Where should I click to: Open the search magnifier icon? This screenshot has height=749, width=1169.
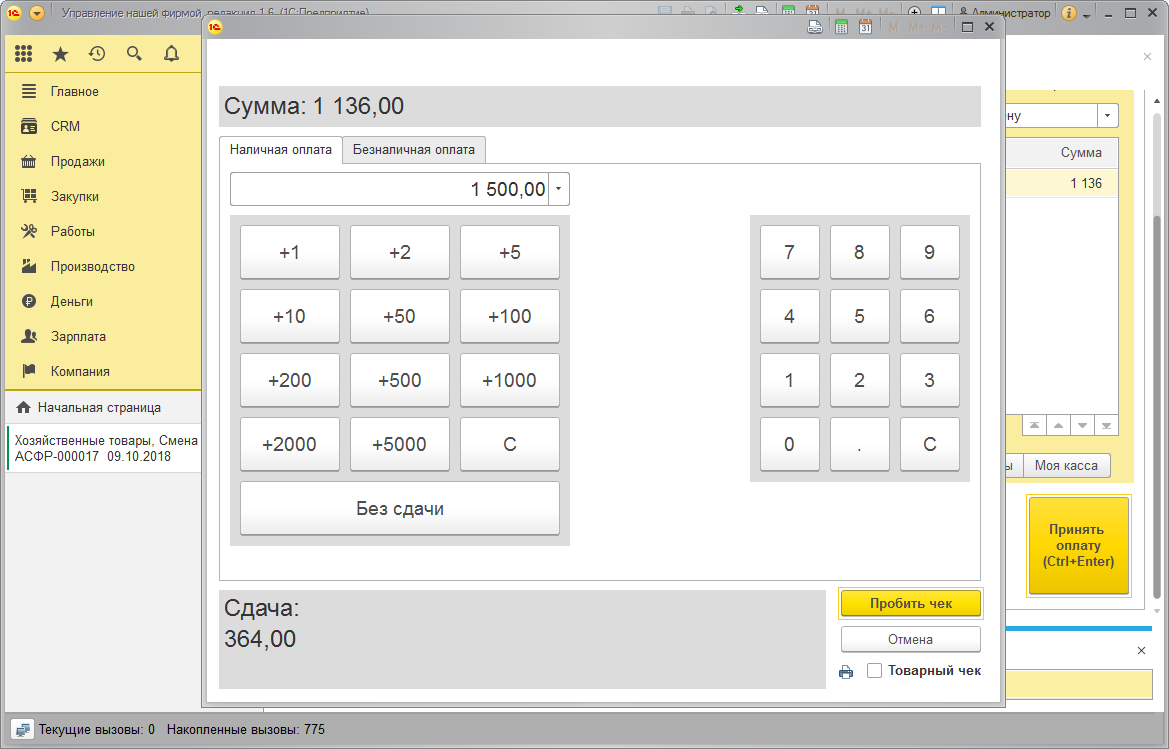pos(134,54)
